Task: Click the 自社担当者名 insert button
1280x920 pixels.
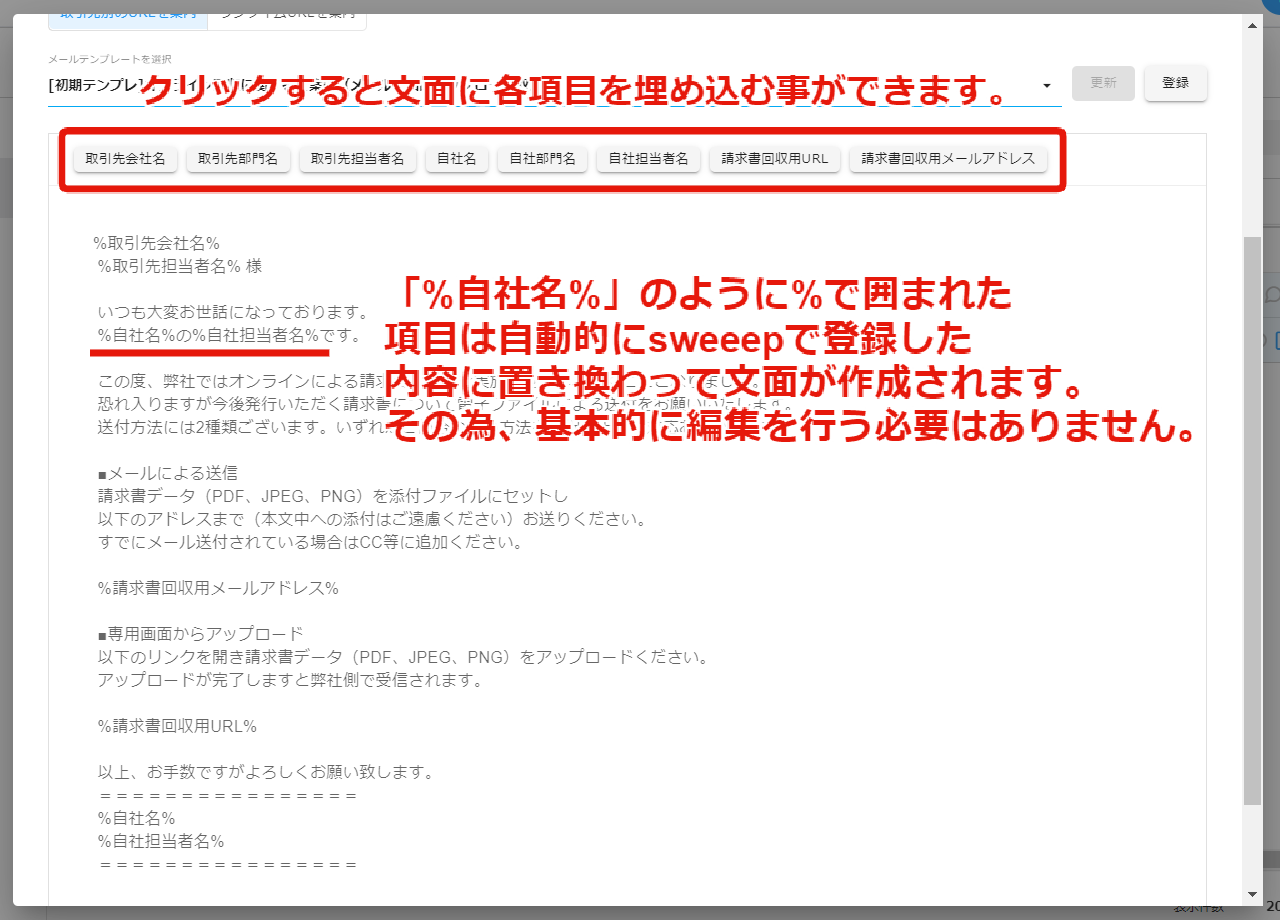Action: tap(649, 159)
